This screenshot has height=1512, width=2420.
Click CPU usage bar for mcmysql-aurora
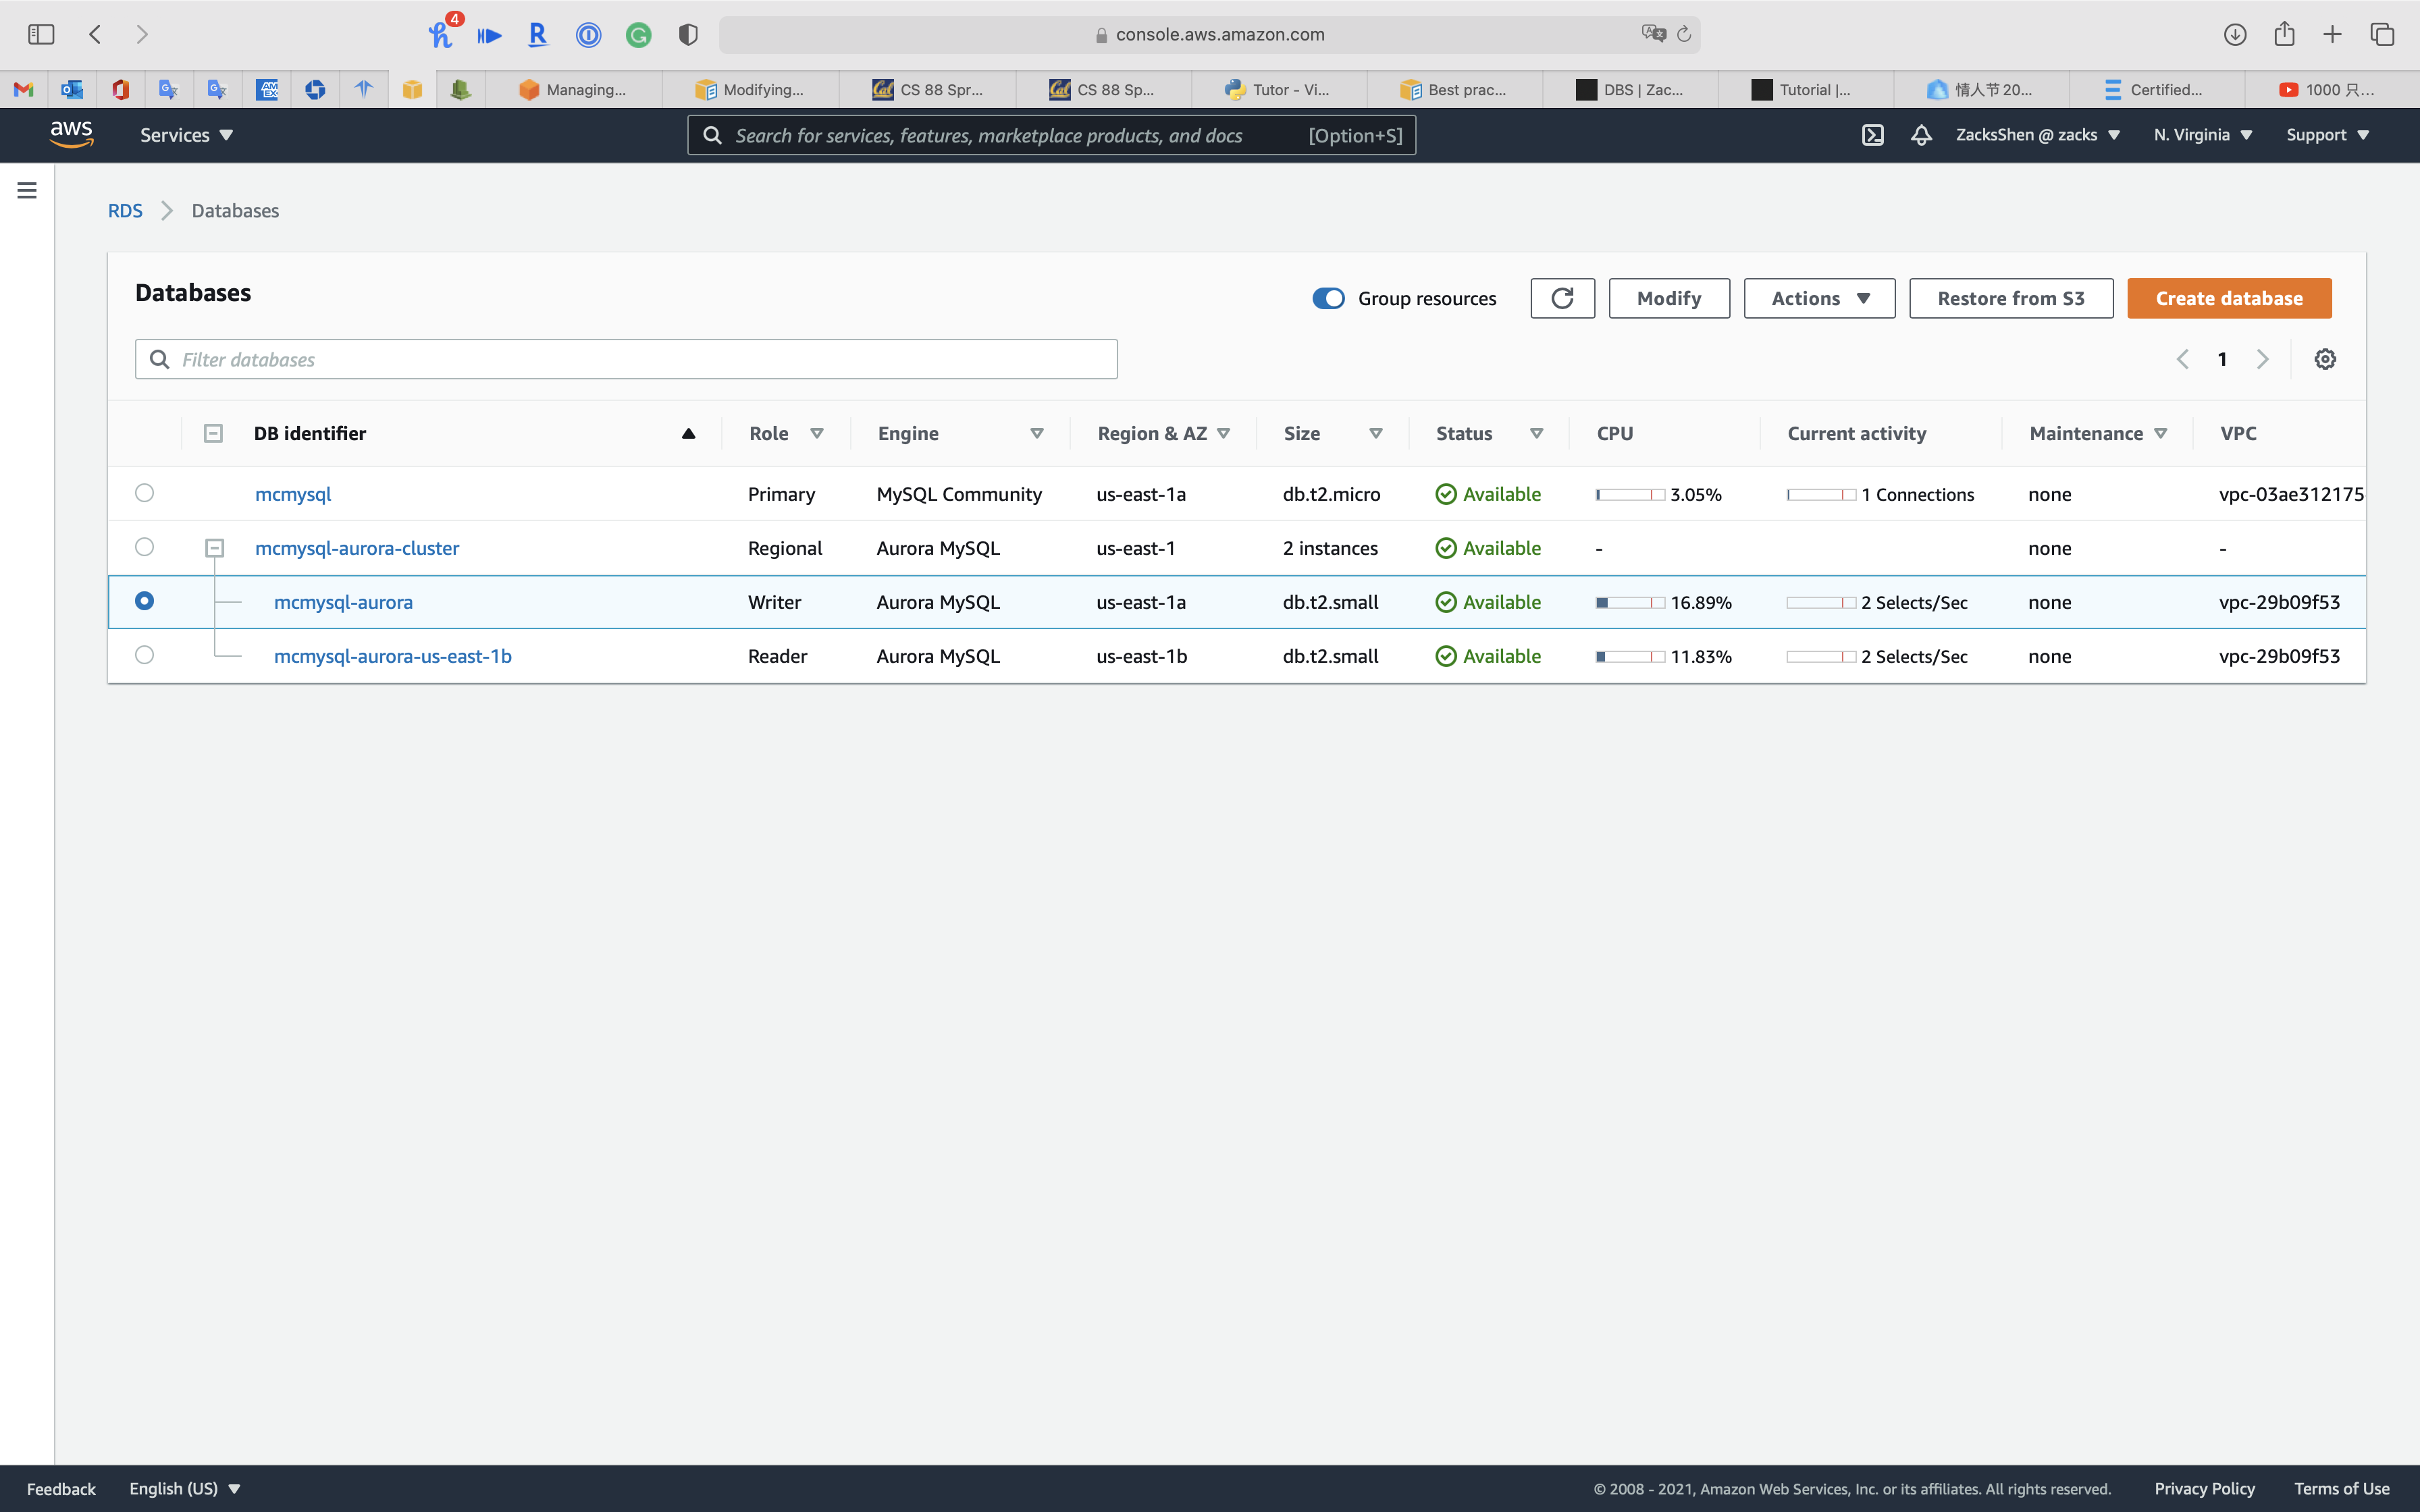coord(1630,602)
